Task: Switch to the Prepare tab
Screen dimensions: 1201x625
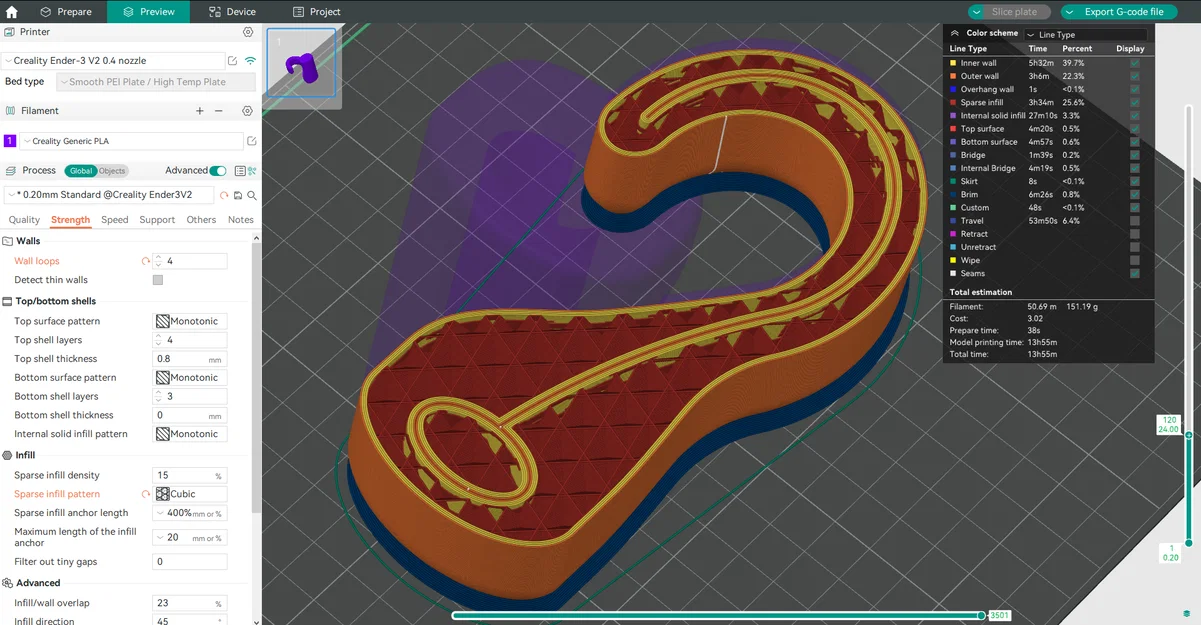Action: (x=66, y=12)
